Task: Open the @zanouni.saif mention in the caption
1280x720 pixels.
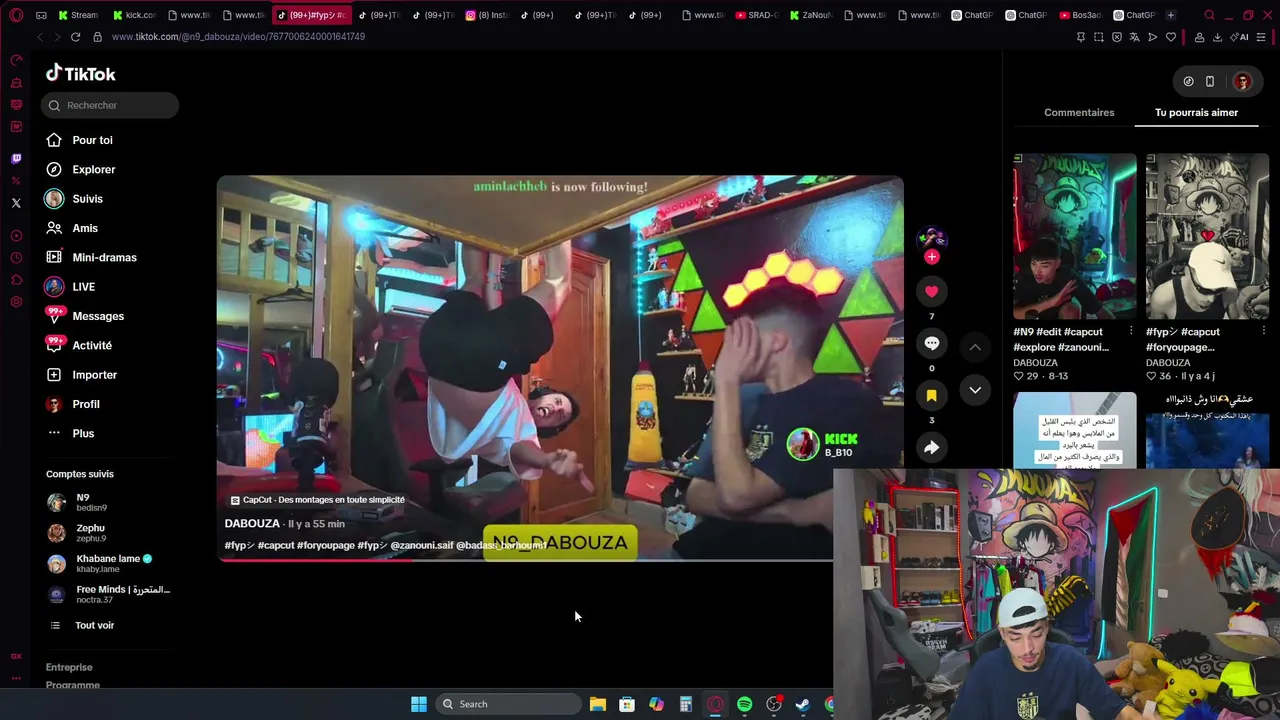Action: point(422,545)
